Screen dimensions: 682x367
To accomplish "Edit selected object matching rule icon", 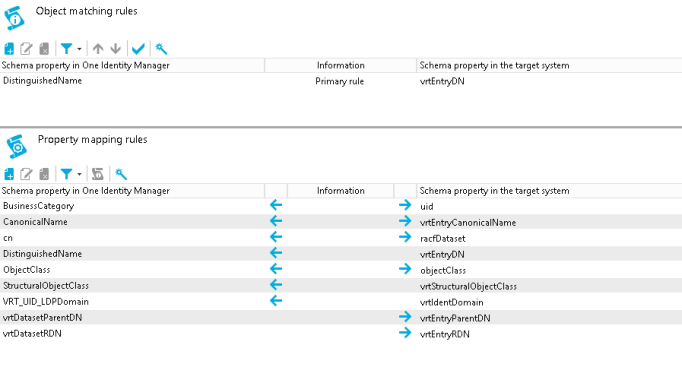I will click(26, 49).
